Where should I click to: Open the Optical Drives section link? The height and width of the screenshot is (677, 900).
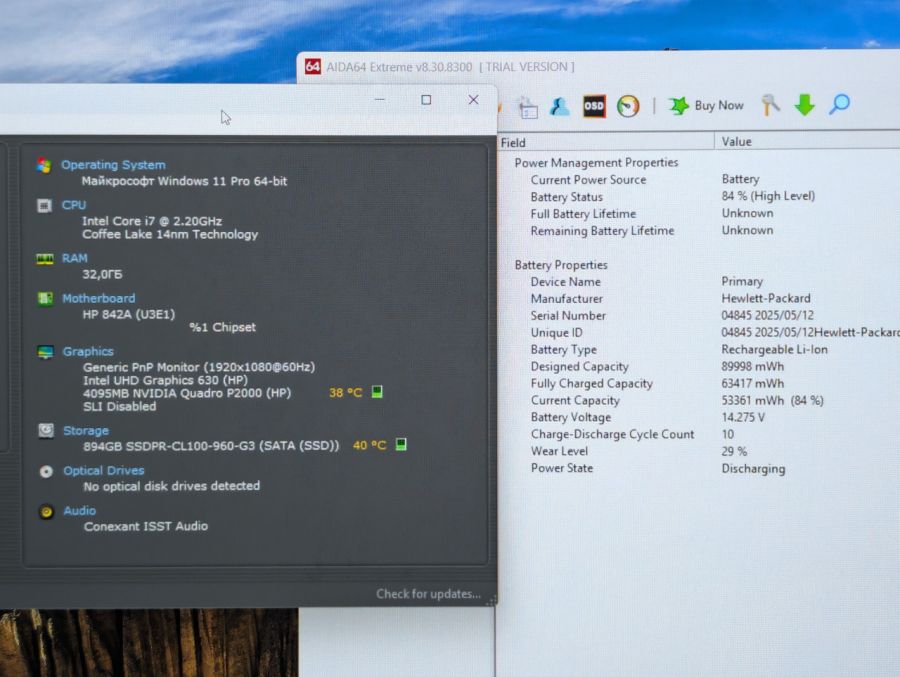[x=103, y=471]
